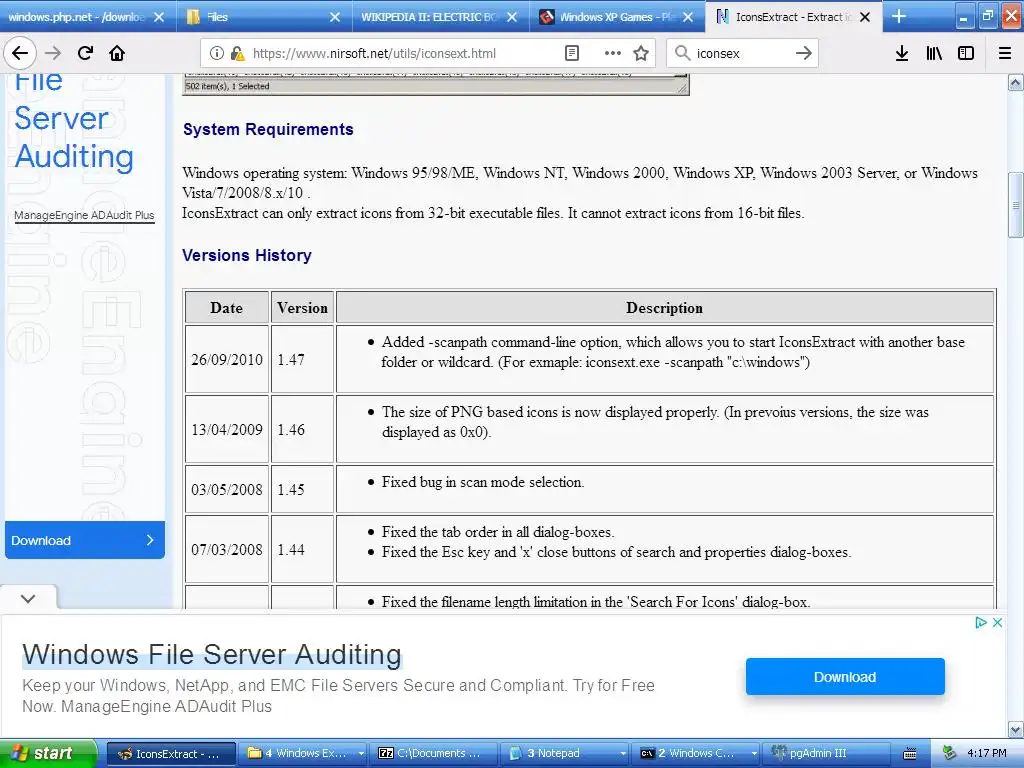The image size is (1024, 768).
Task: Click the magnifier icon in search box
Action: pyautogui.click(x=682, y=53)
